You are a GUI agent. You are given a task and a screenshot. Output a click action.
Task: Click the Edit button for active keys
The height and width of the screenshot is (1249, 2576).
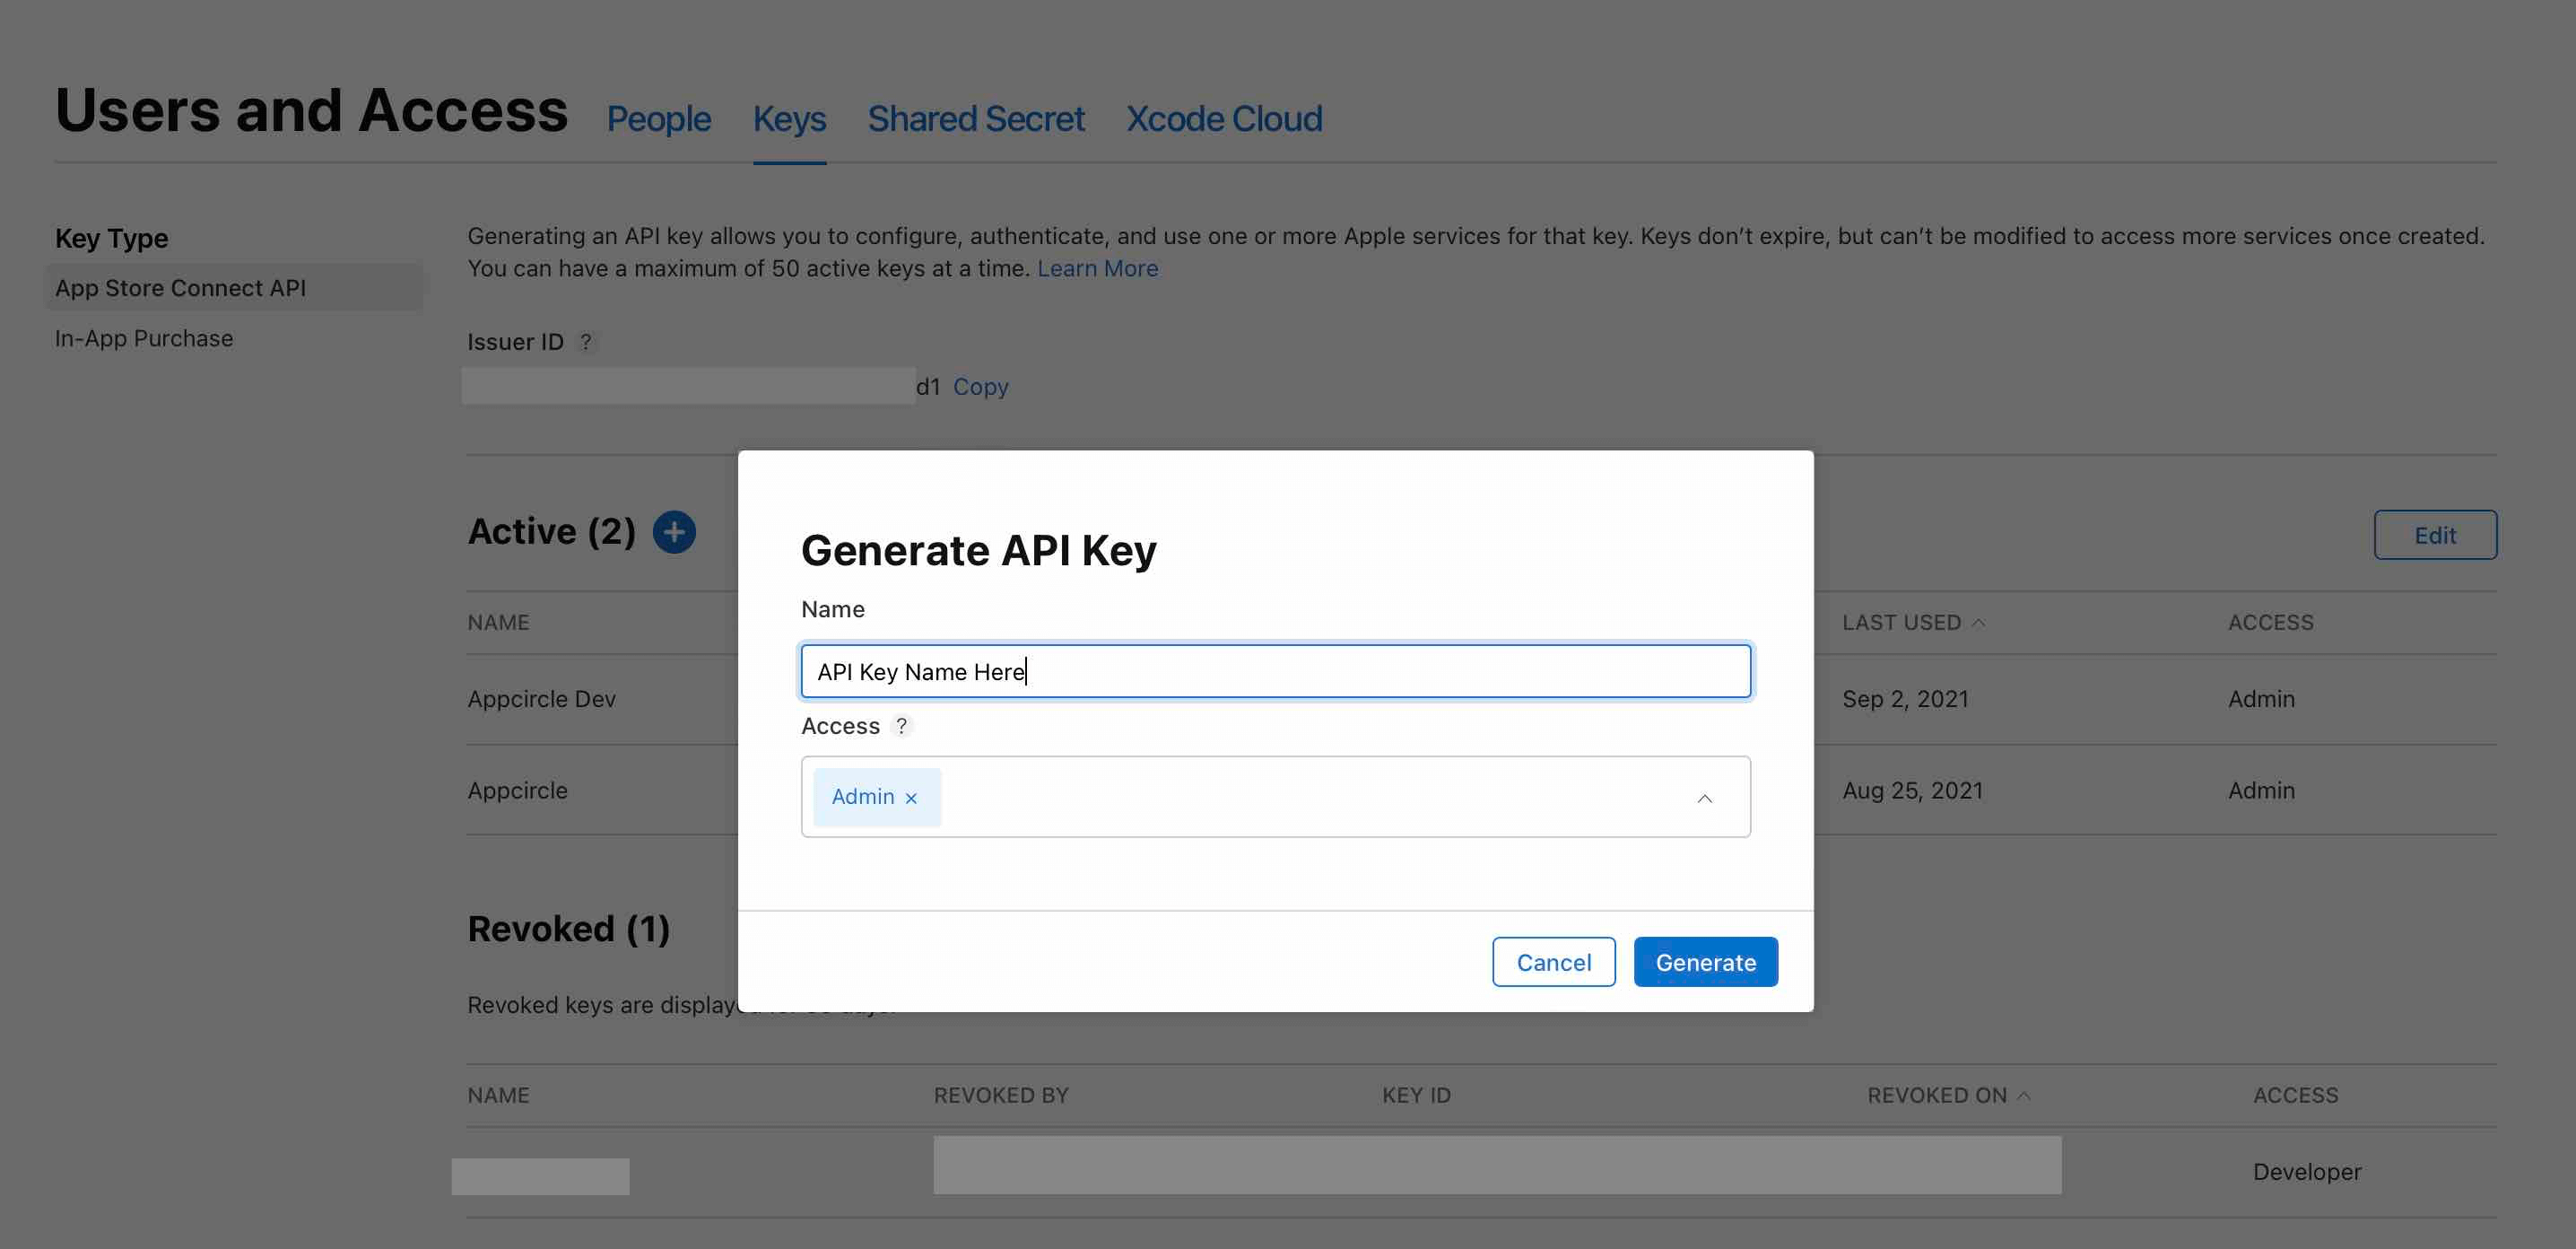(2434, 535)
